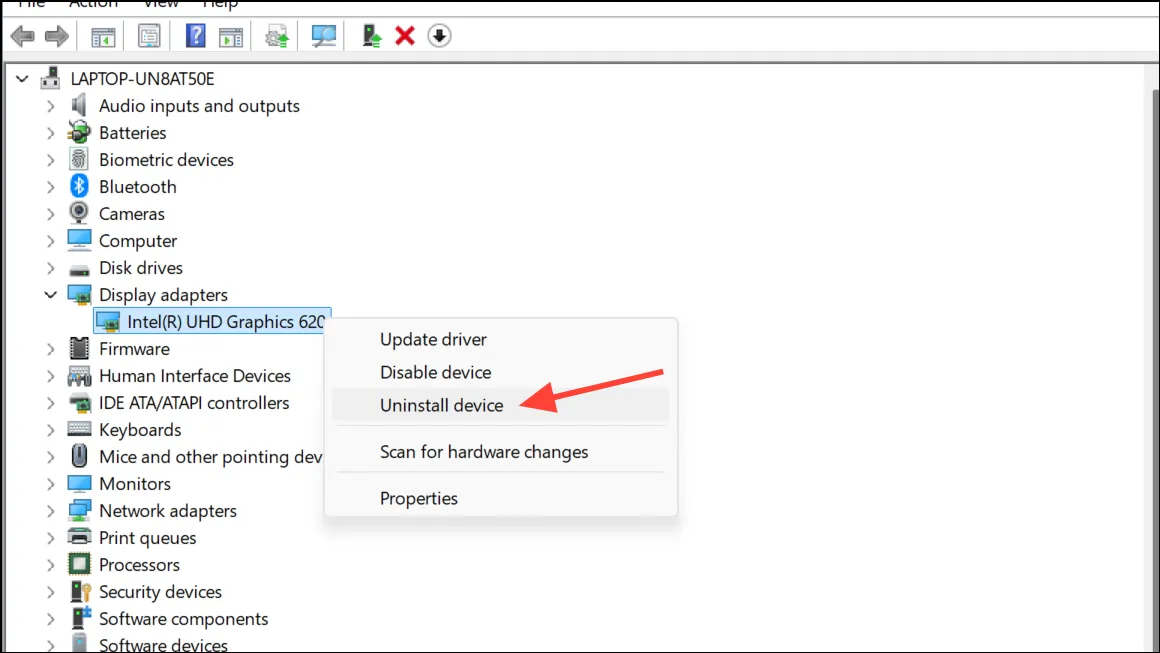
Task: Select Uninstall device menu entry
Action: 500,405
